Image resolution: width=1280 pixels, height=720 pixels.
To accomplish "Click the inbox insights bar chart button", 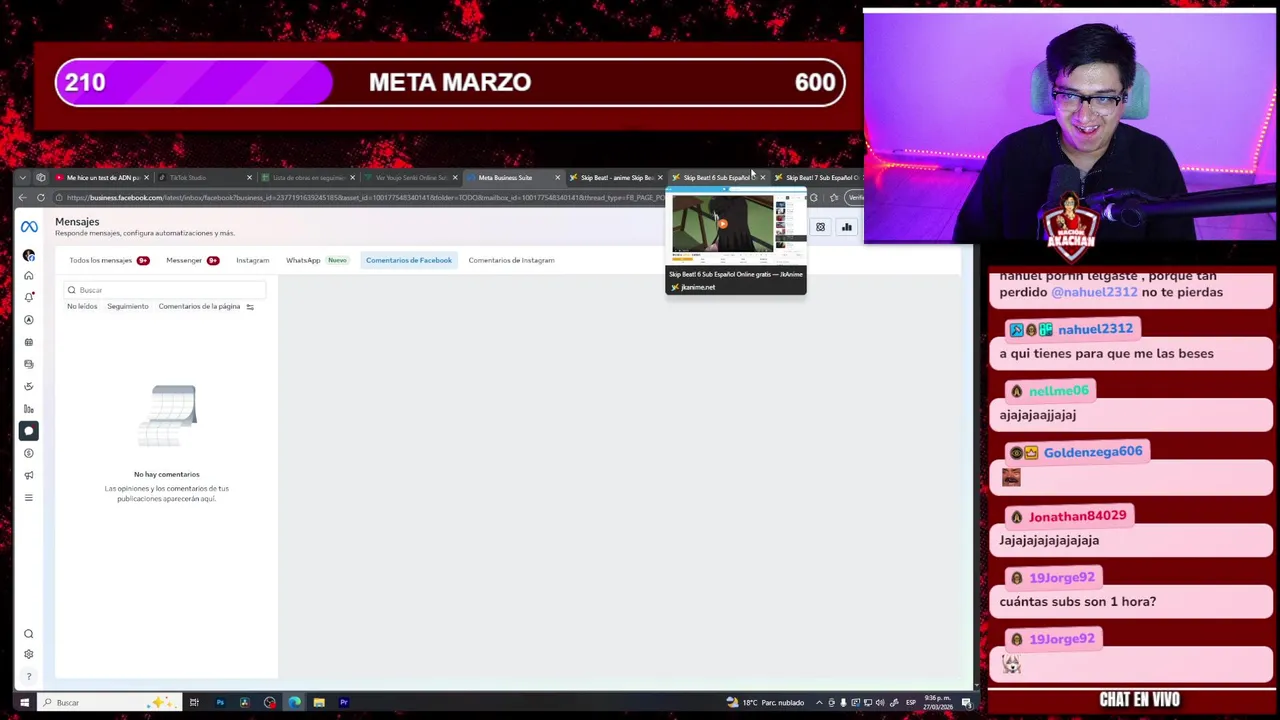I will click(x=846, y=227).
